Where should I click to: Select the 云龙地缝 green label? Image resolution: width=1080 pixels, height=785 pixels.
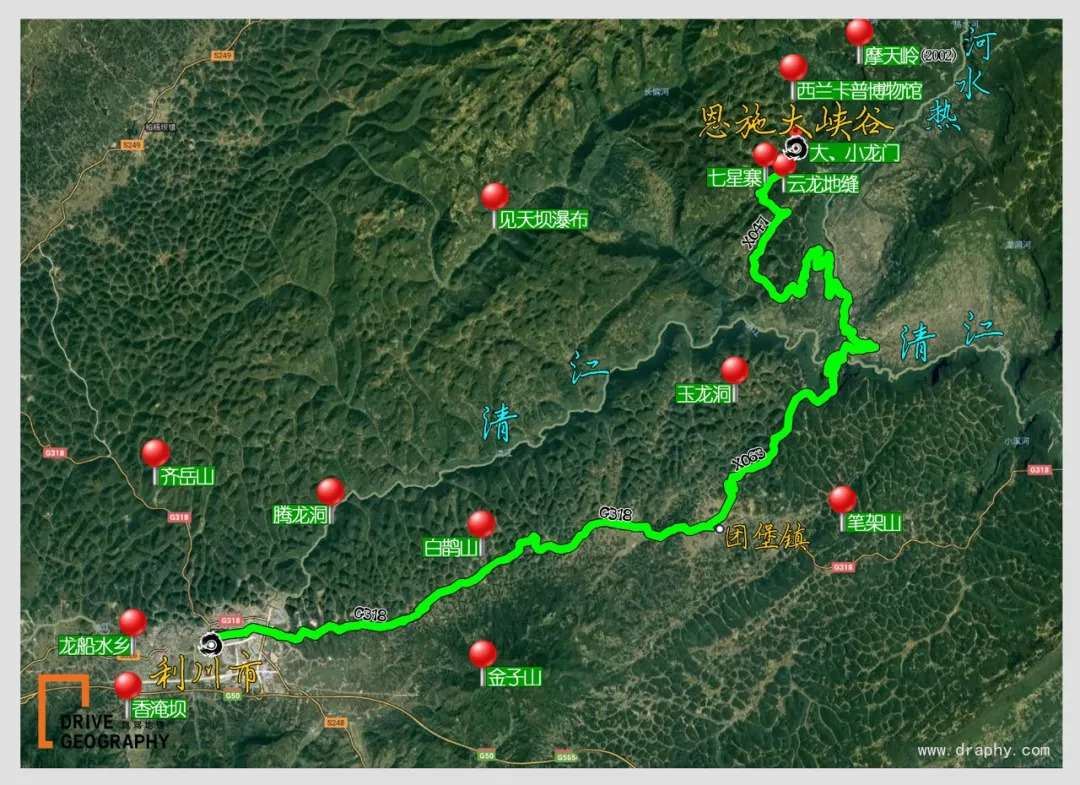point(823,184)
